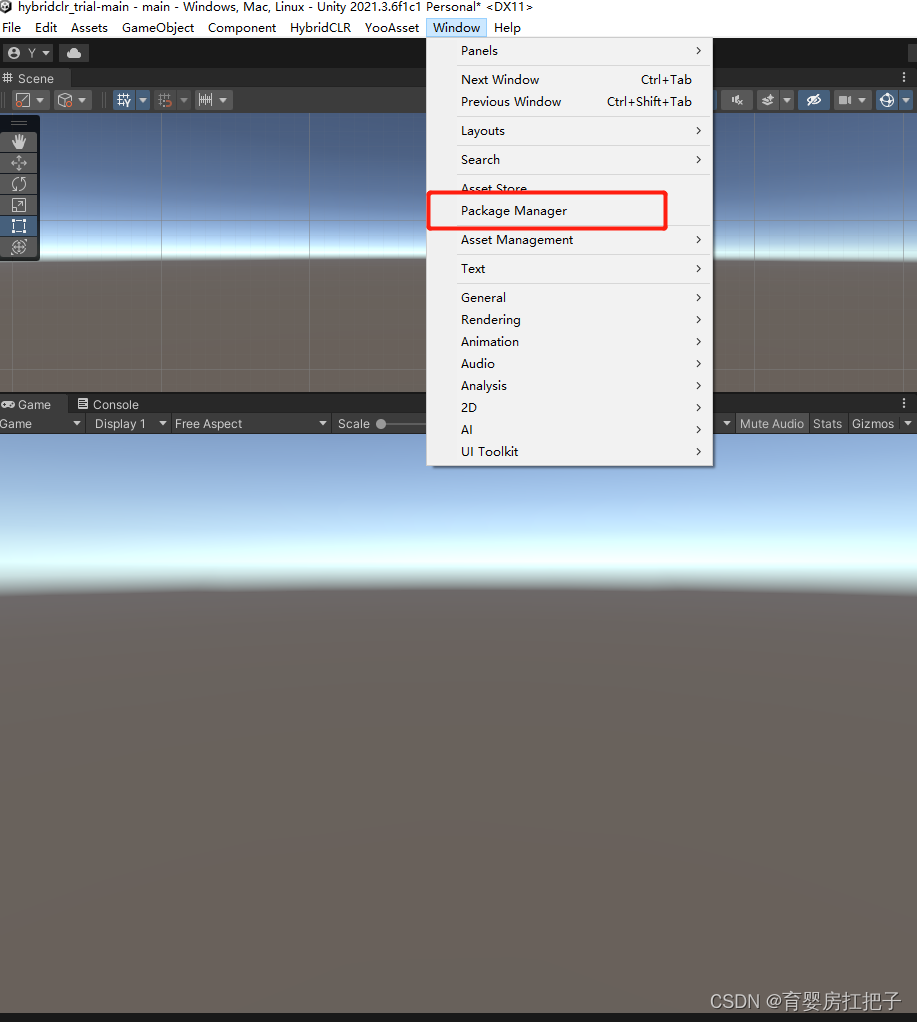Select the Move tool
Viewport: 917px width, 1022px height.
click(x=19, y=162)
